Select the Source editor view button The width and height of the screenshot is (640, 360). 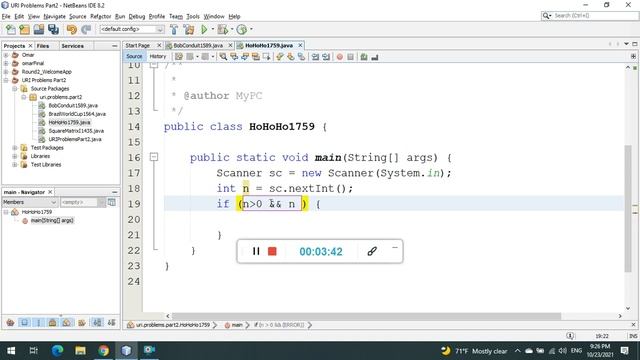(134, 56)
